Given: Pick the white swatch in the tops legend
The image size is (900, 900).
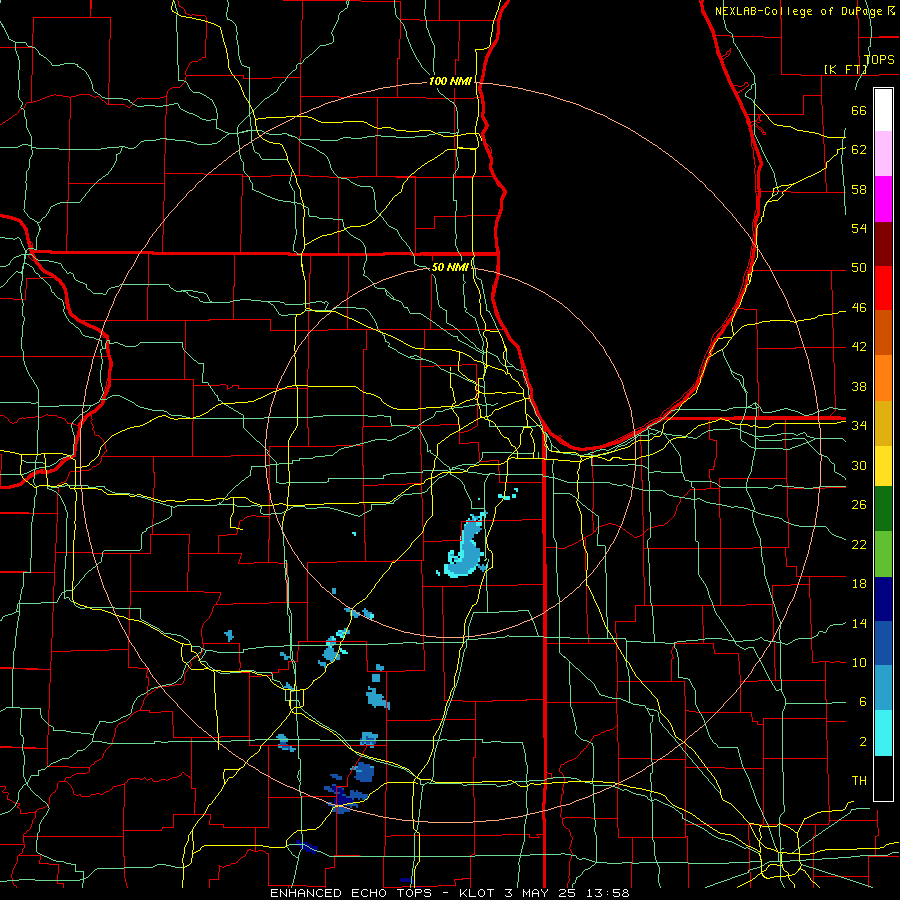Looking at the screenshot, I should 883,110.
